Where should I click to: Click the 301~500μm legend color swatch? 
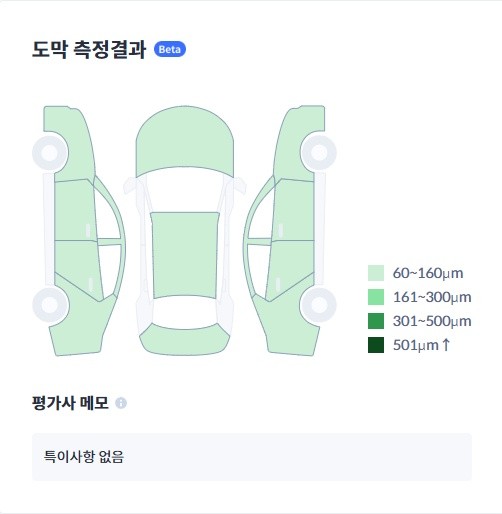(x=376, y=321)
